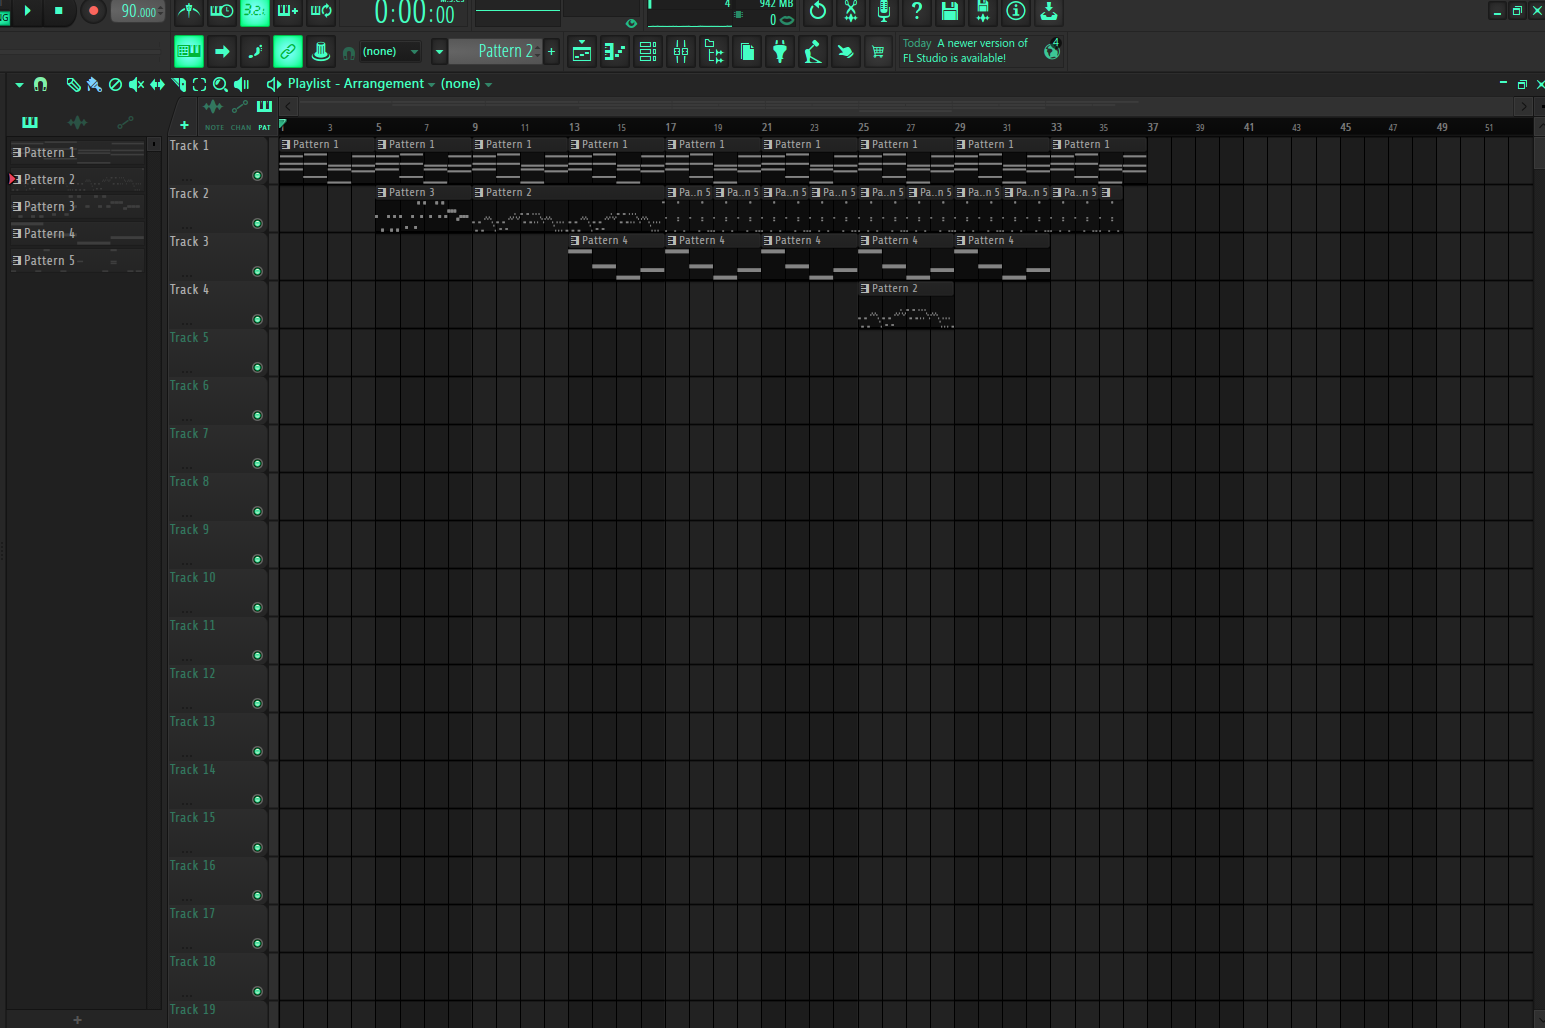
Task: Open the newer version available news link
Action: (965, 51)
